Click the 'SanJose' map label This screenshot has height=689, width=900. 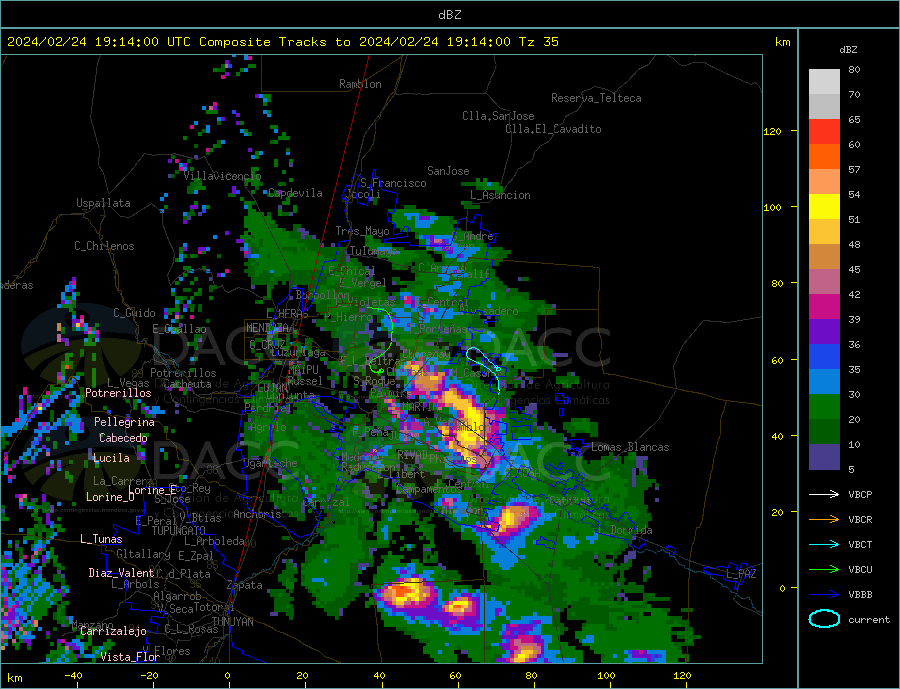pos(448,171)
